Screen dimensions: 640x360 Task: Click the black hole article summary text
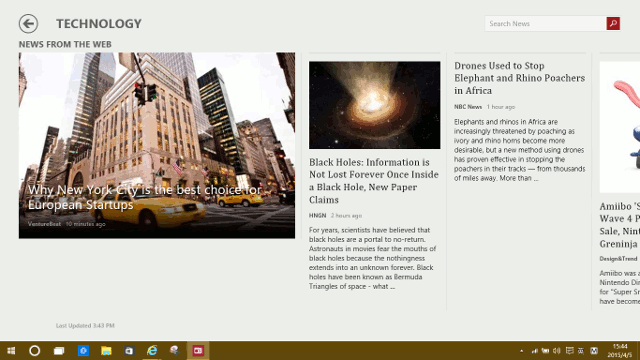tap(372, 258)
